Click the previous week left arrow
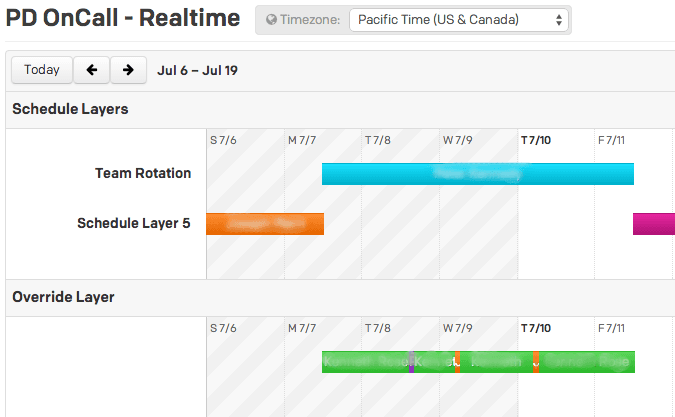This screenshot has height=417, width=675. pyautogui.click(x=91, y=70)
